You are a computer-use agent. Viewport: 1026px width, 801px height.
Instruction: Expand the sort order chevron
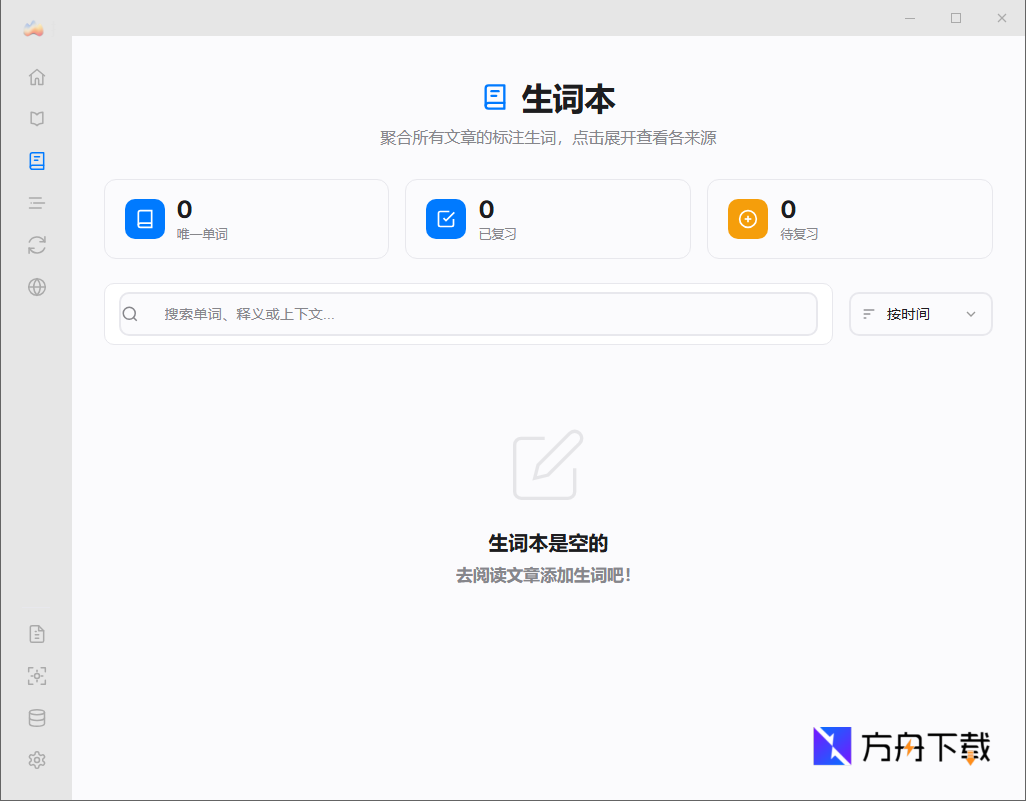969,313
